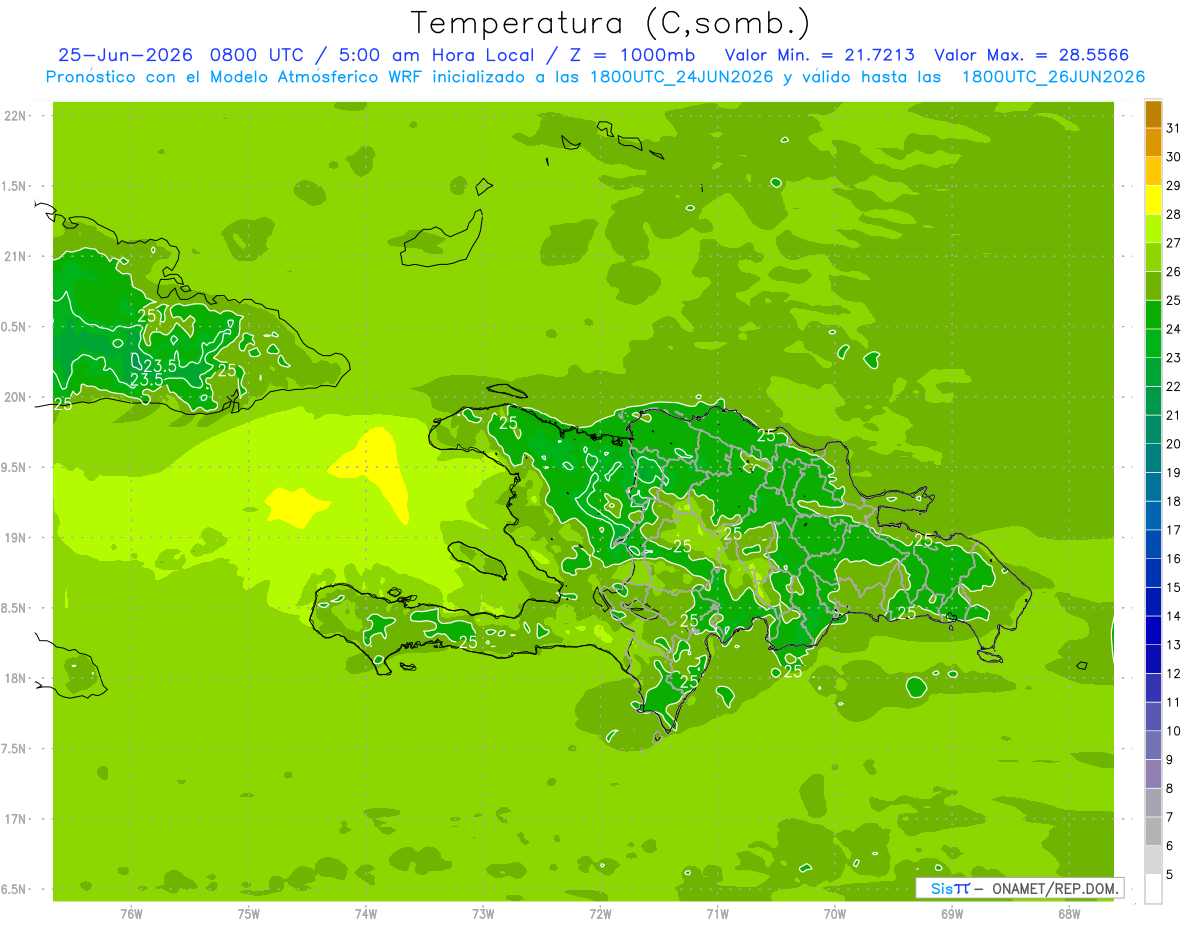Click longitude axis label 72W
1200x927 pixels.
click(x=600, y=913)
